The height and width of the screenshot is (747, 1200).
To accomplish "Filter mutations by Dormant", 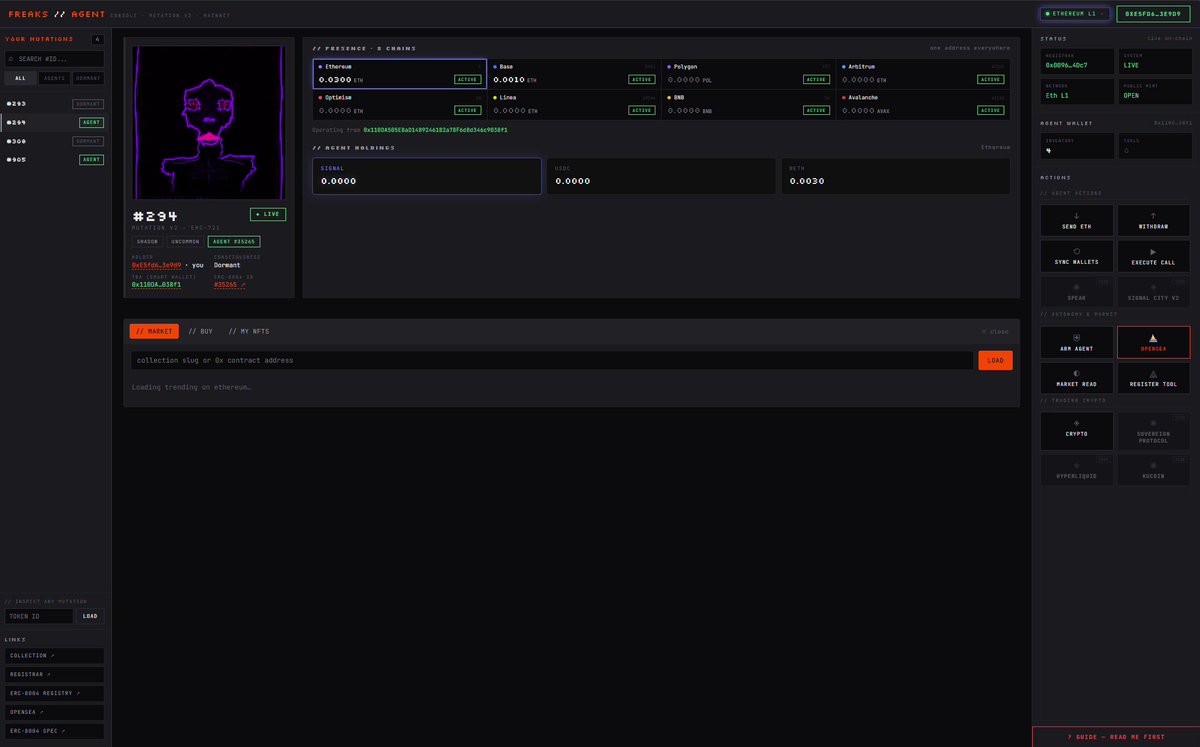I will (88, 77).
